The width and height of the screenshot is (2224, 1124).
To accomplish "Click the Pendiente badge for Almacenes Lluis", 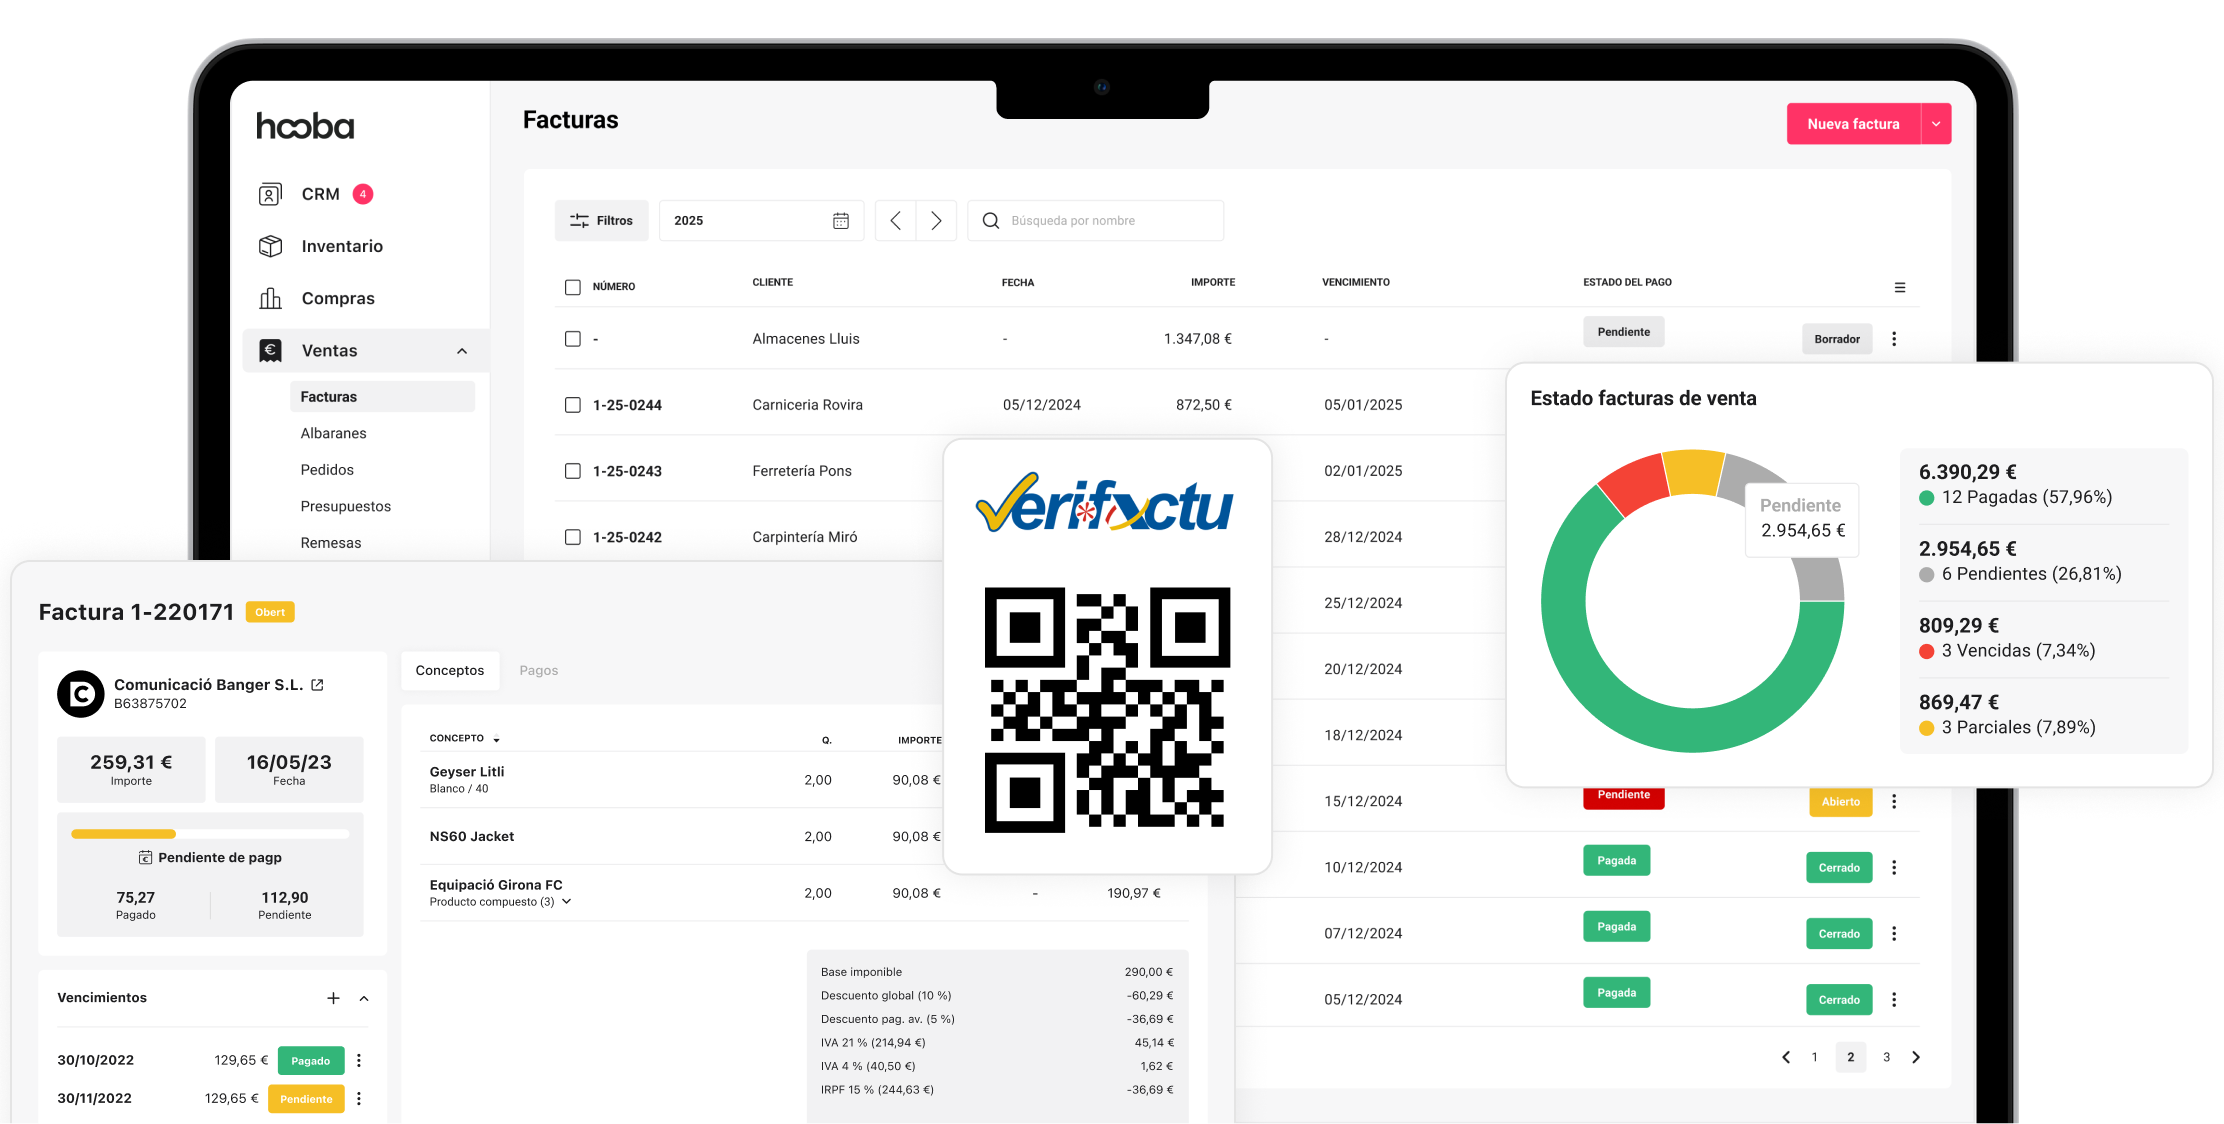I will 1624,332.
